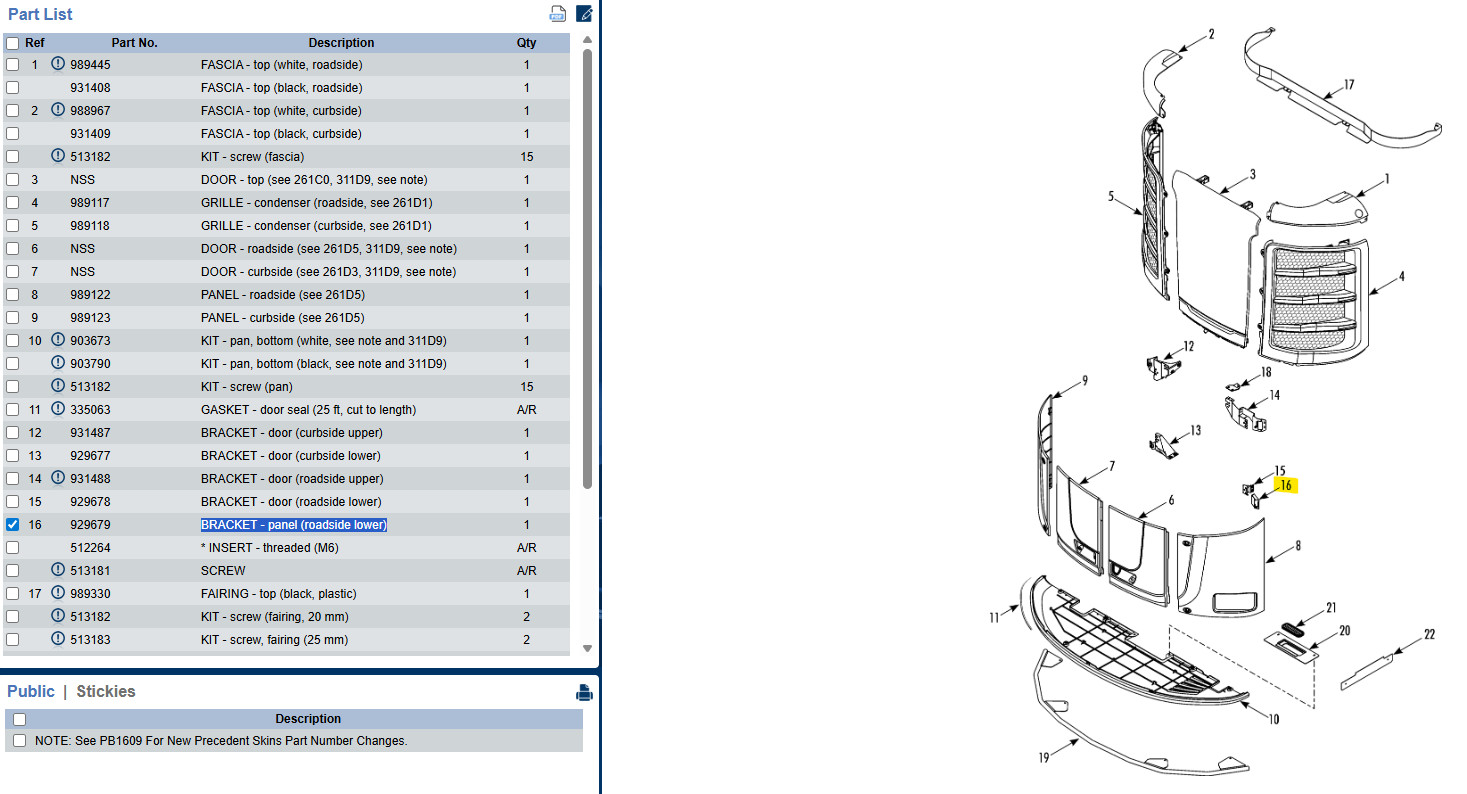Check the box for INSERT - threaded 512264
The height and width of the screenshot is (794, 1467).
coord(12,547)
